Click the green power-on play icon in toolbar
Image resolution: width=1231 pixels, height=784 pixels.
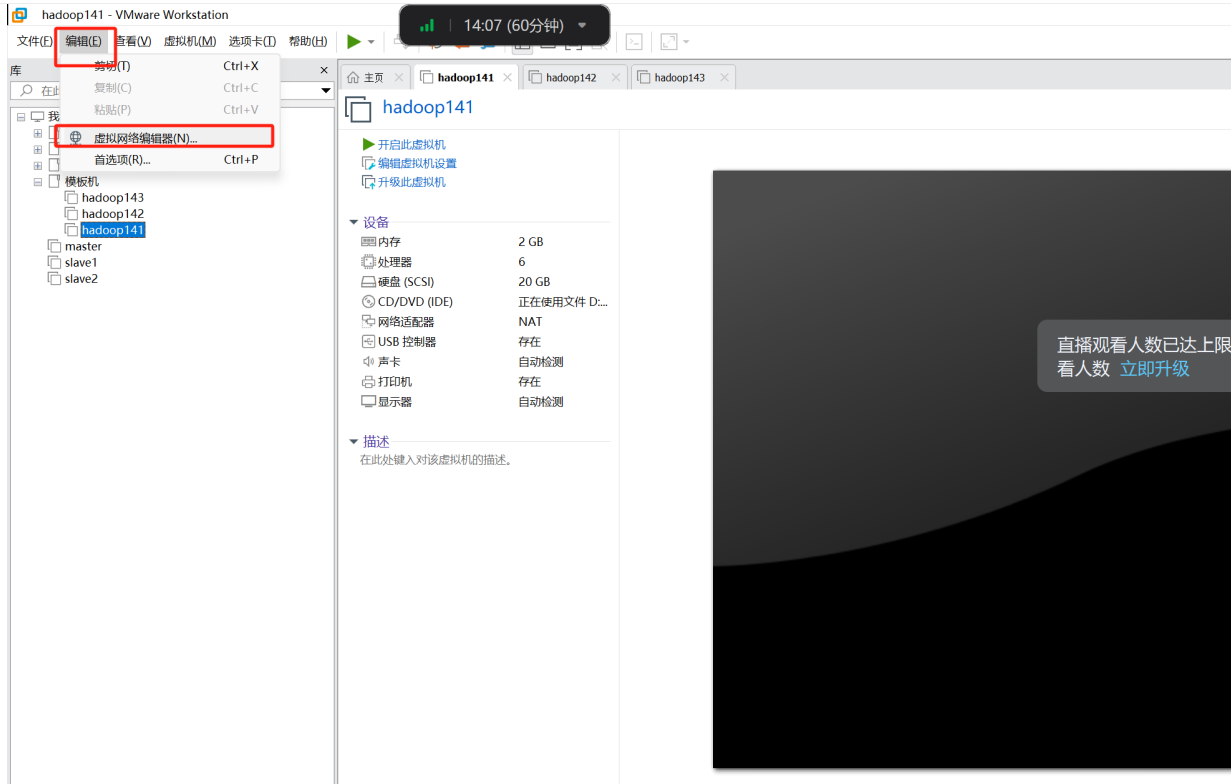tap(354, 41)
